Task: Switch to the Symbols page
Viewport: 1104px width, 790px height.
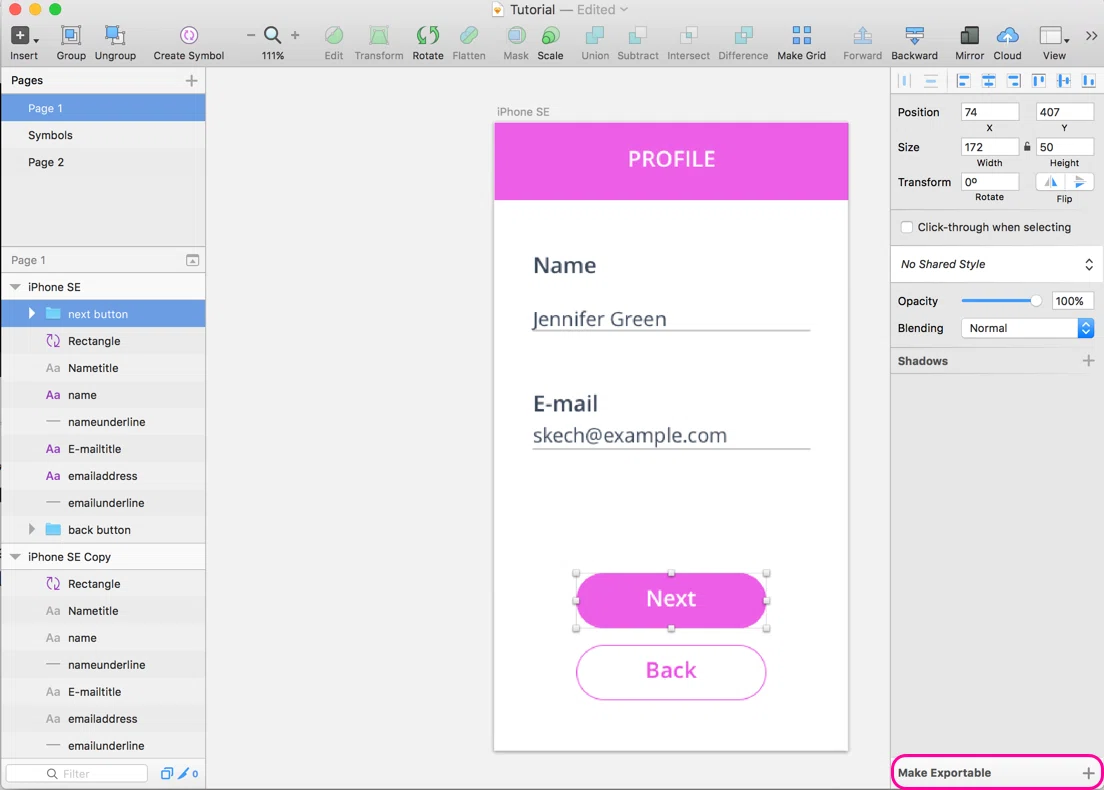Action: tap(103, 135)
